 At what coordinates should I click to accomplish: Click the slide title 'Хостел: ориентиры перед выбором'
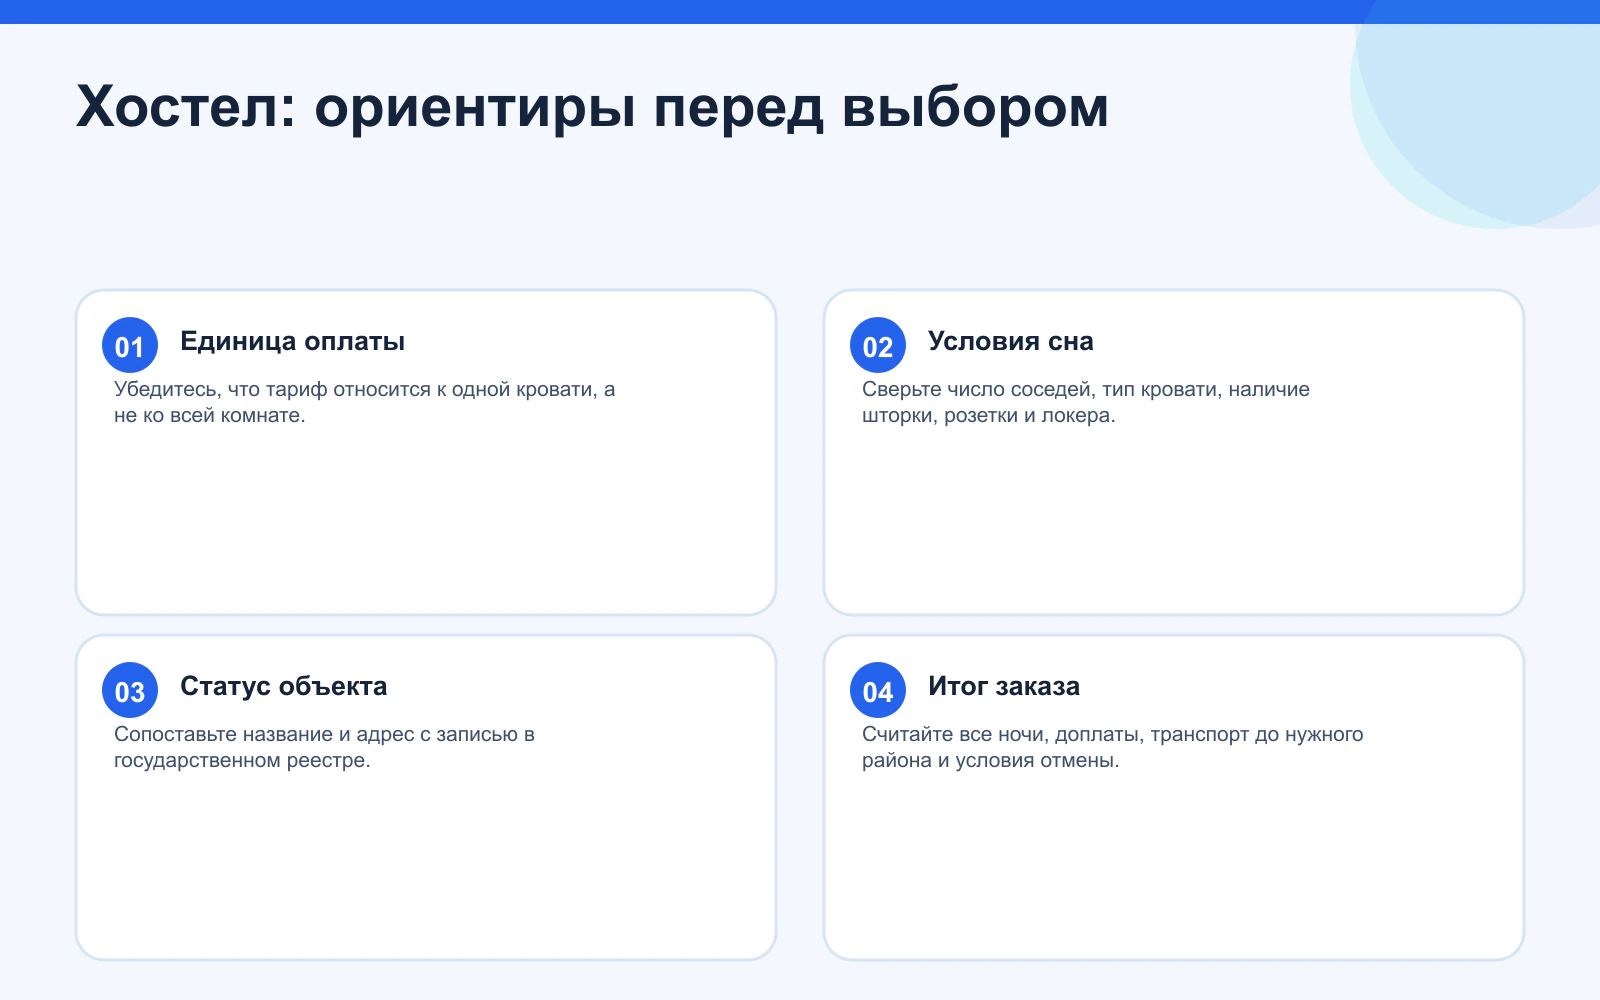point(592,107)
